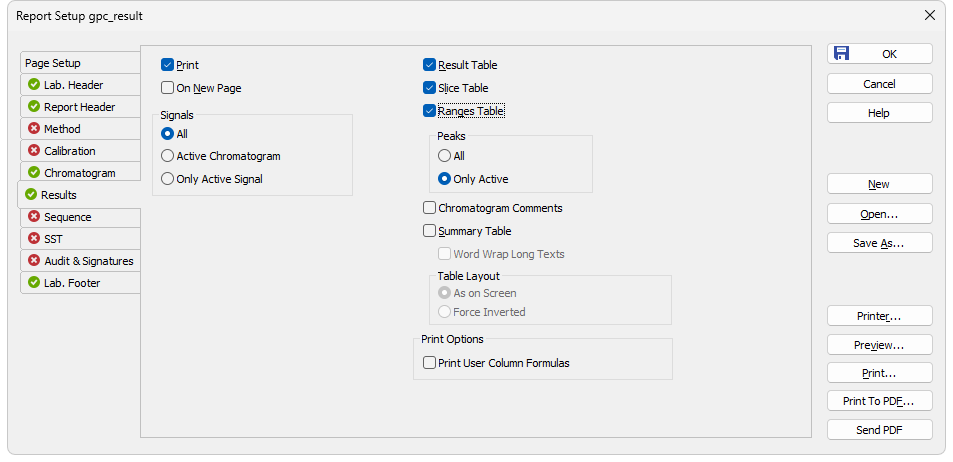The height and width of the screenshot is (462, 953).
Task: Click the green check icon beside Lab. Header
Action: coord(34,84)
